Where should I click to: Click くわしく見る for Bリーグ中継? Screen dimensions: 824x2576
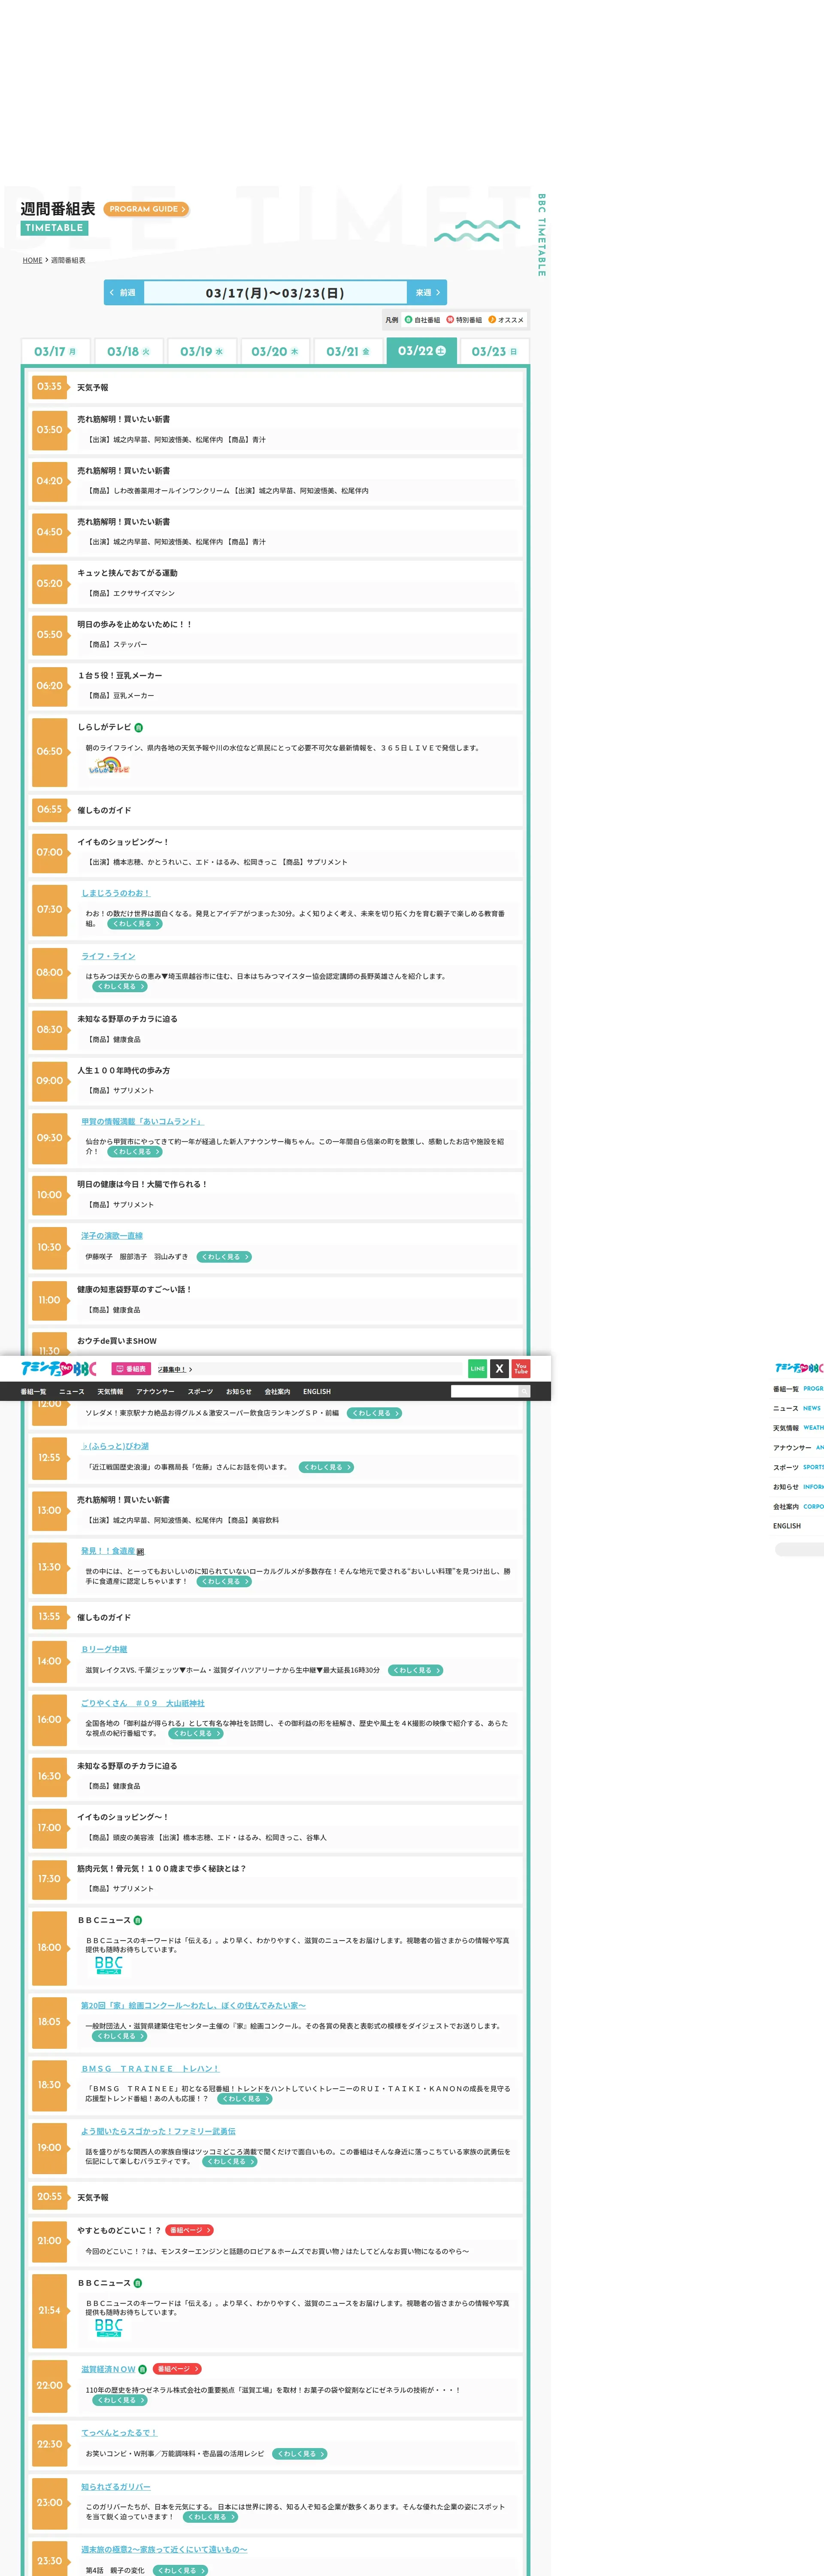[x=415, y=1670]
